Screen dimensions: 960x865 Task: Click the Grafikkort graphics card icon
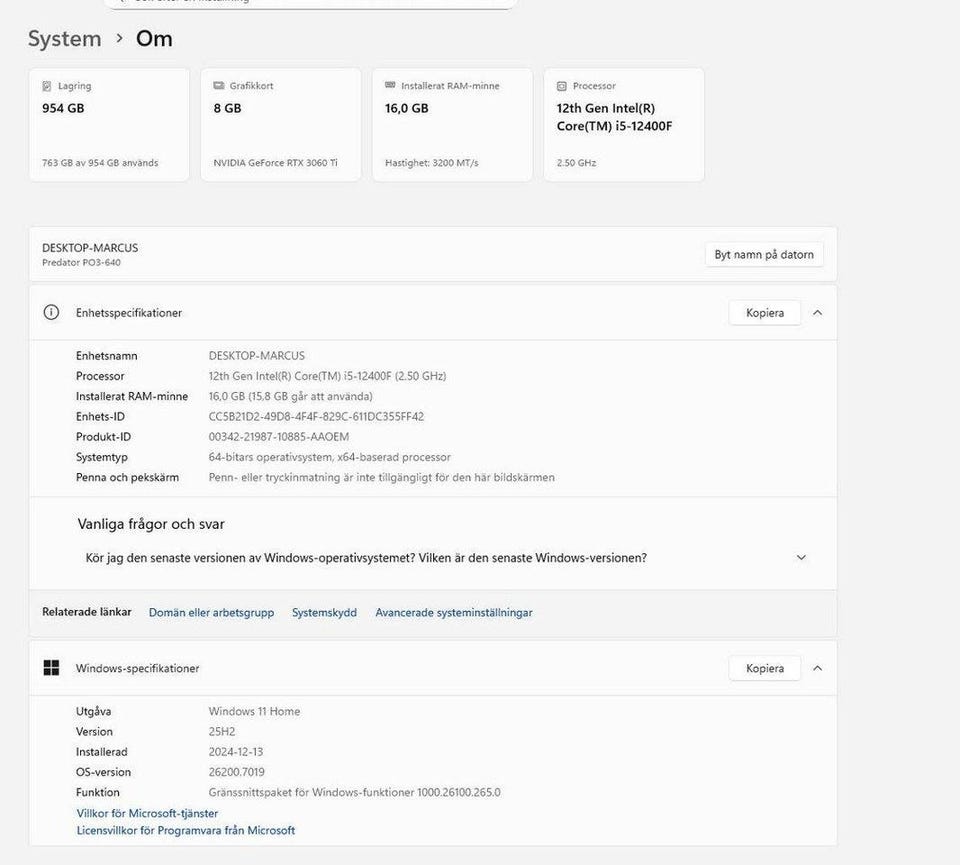click(x=219, y=86)
